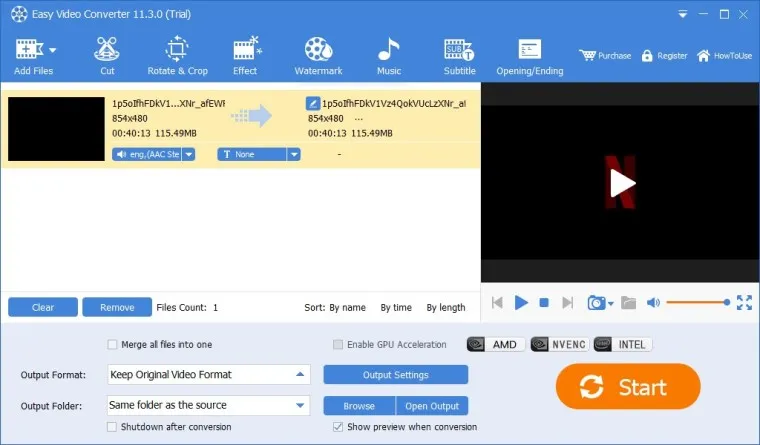This screenshot has width=760, height=445.
Task: Skip to next track in player
Action: [567, 303]
